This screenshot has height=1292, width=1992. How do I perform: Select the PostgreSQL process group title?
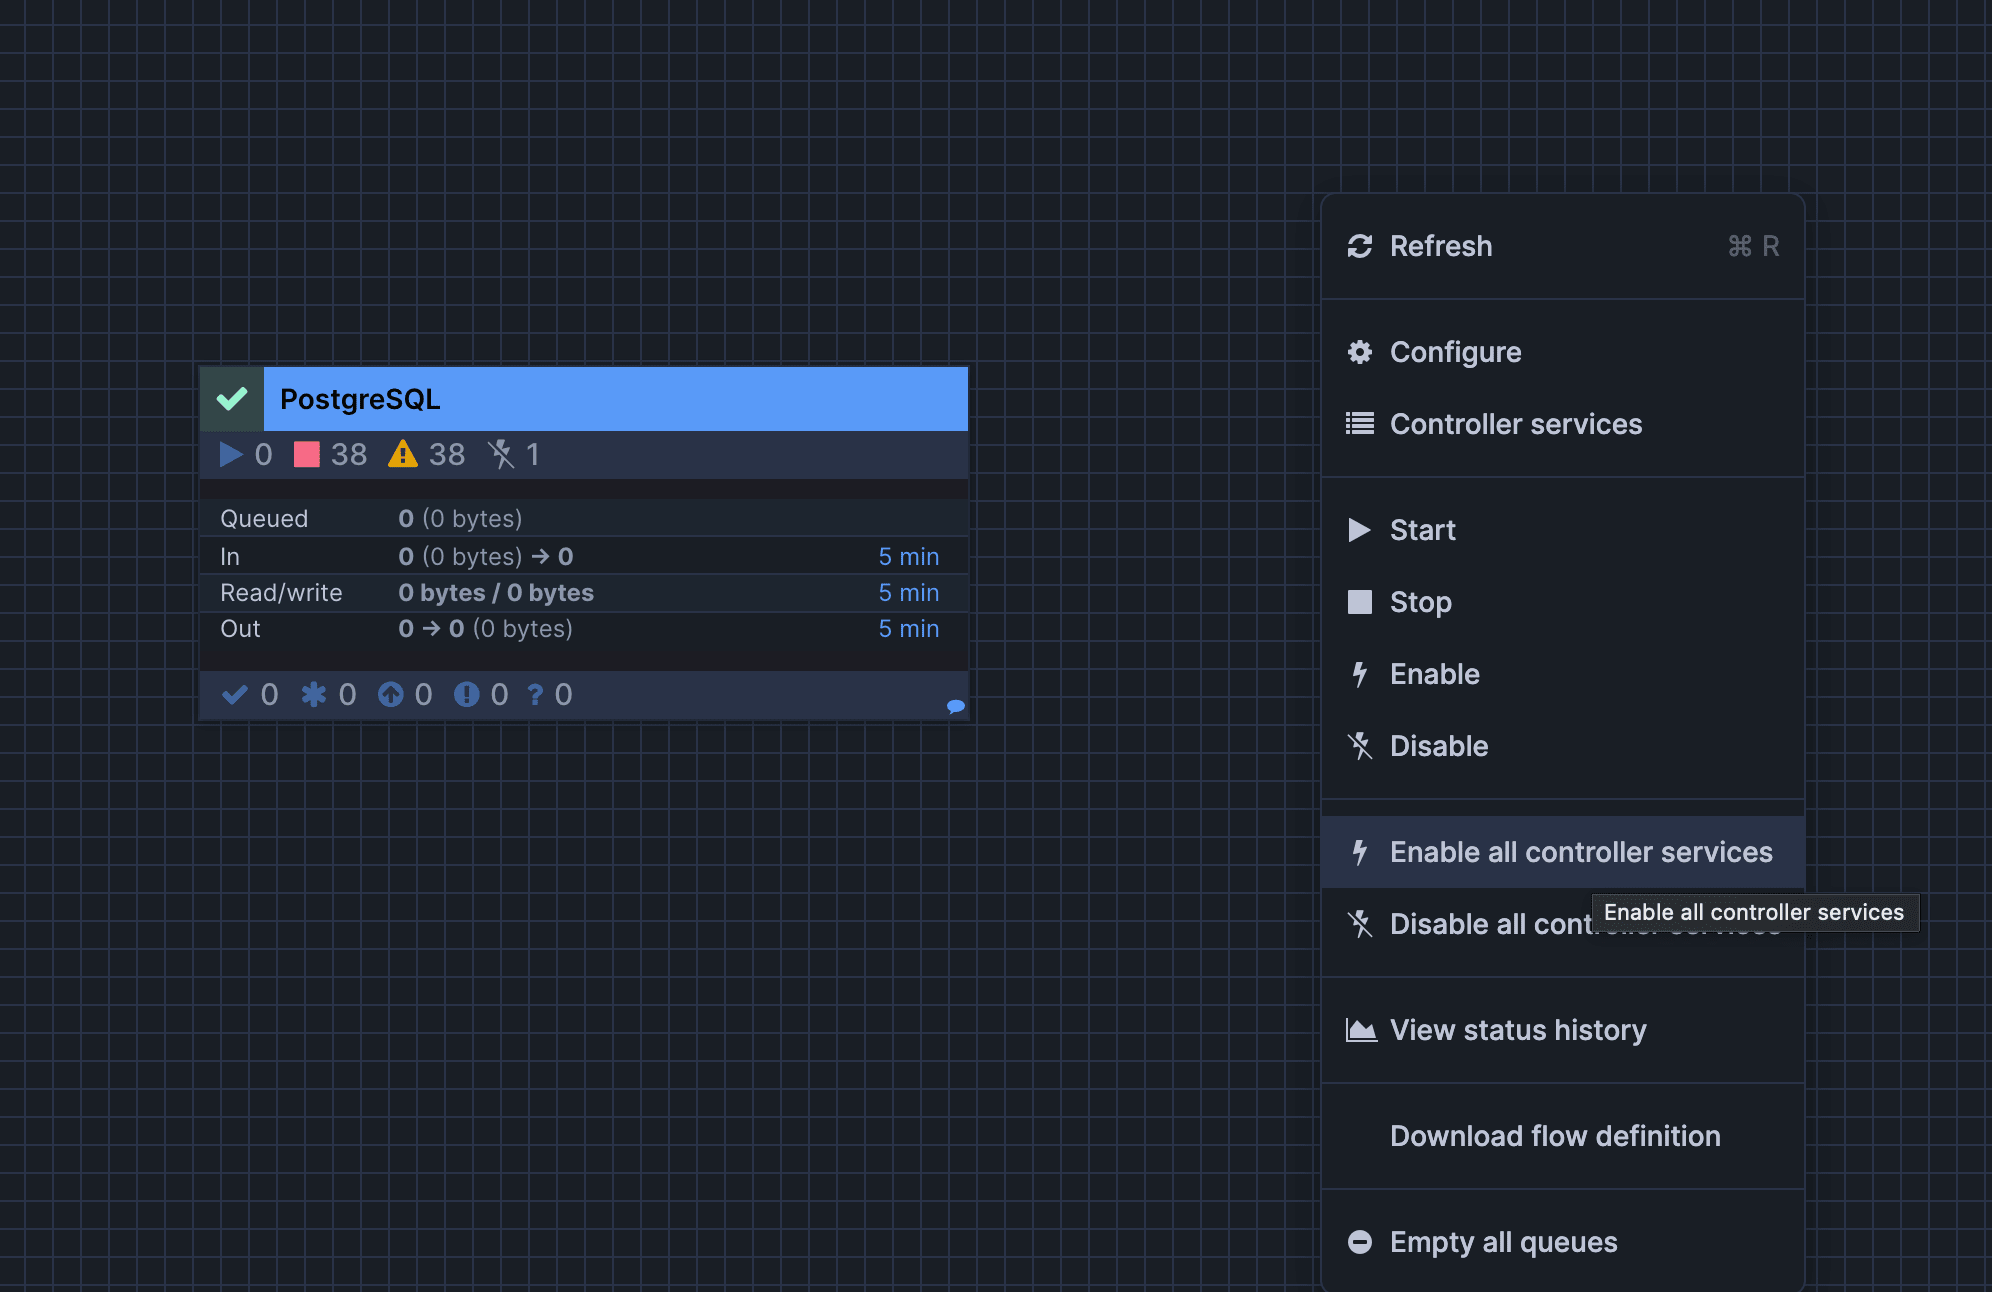tap(360, 399)
